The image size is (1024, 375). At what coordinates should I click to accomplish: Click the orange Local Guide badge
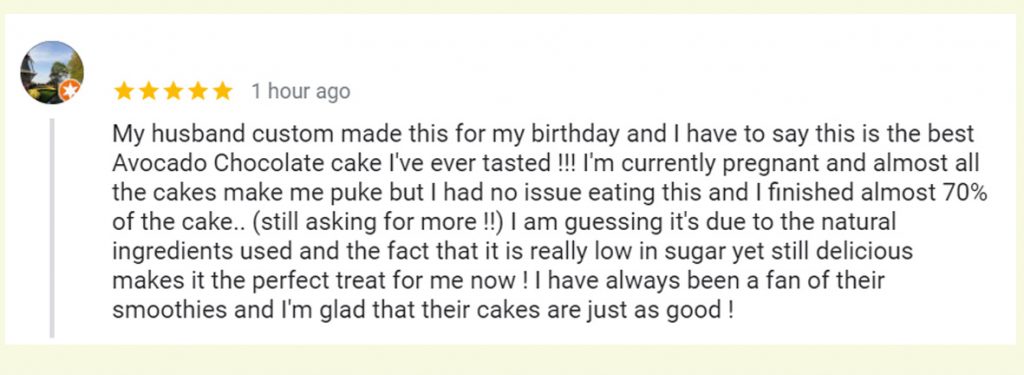[70, 91]
